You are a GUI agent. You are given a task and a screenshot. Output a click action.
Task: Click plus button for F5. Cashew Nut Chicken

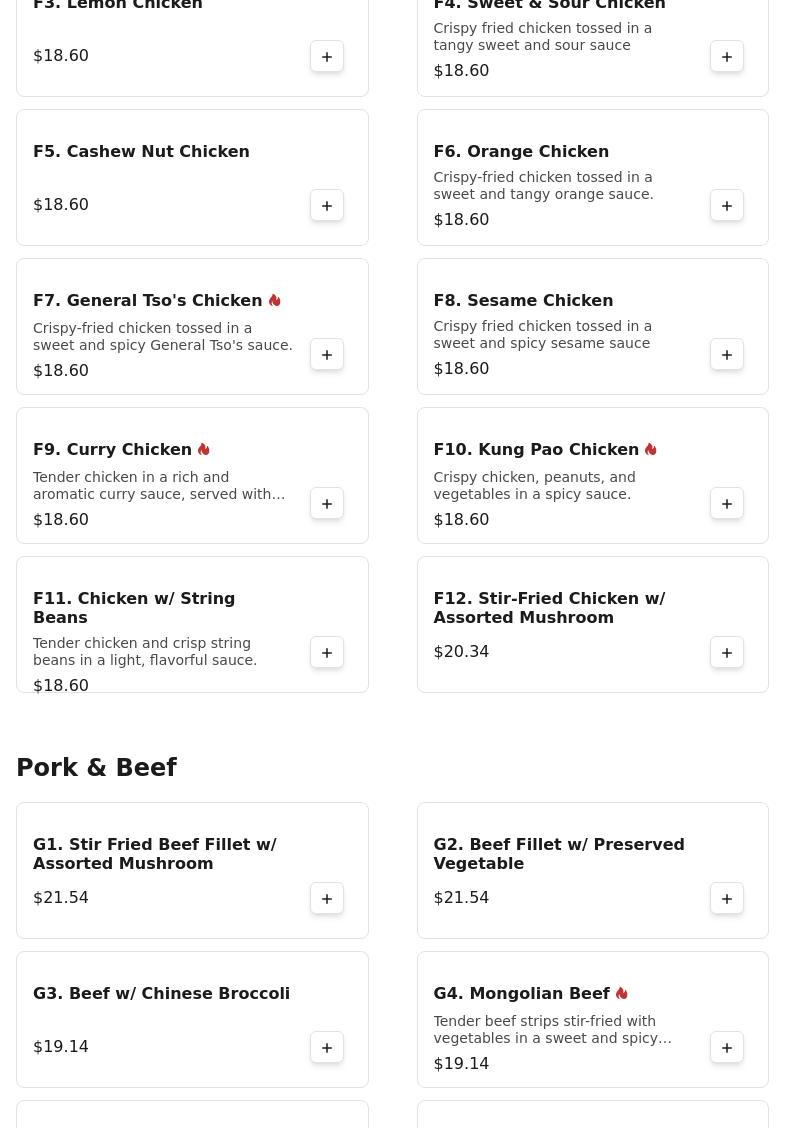[327, 206]
